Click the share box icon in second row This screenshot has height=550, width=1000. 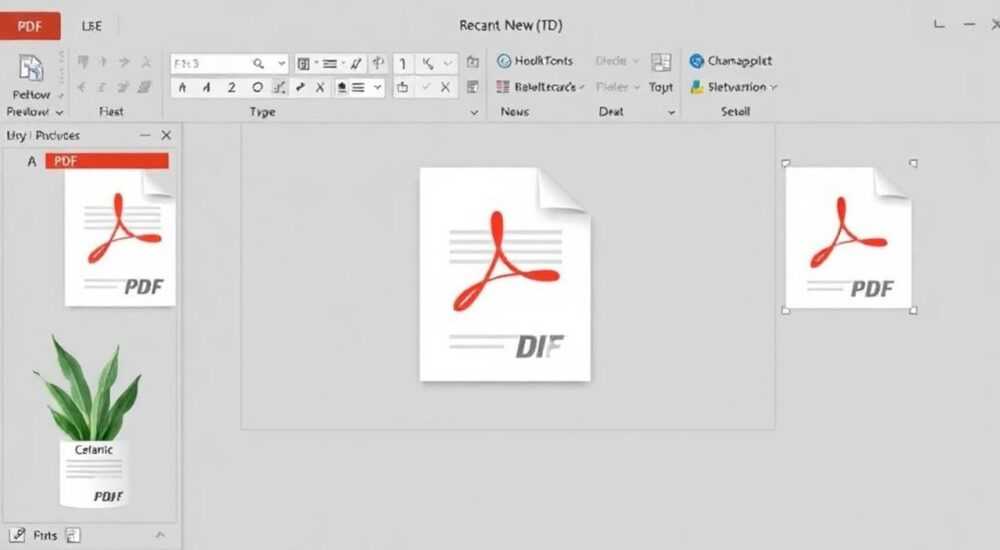(x=402, y=87)
